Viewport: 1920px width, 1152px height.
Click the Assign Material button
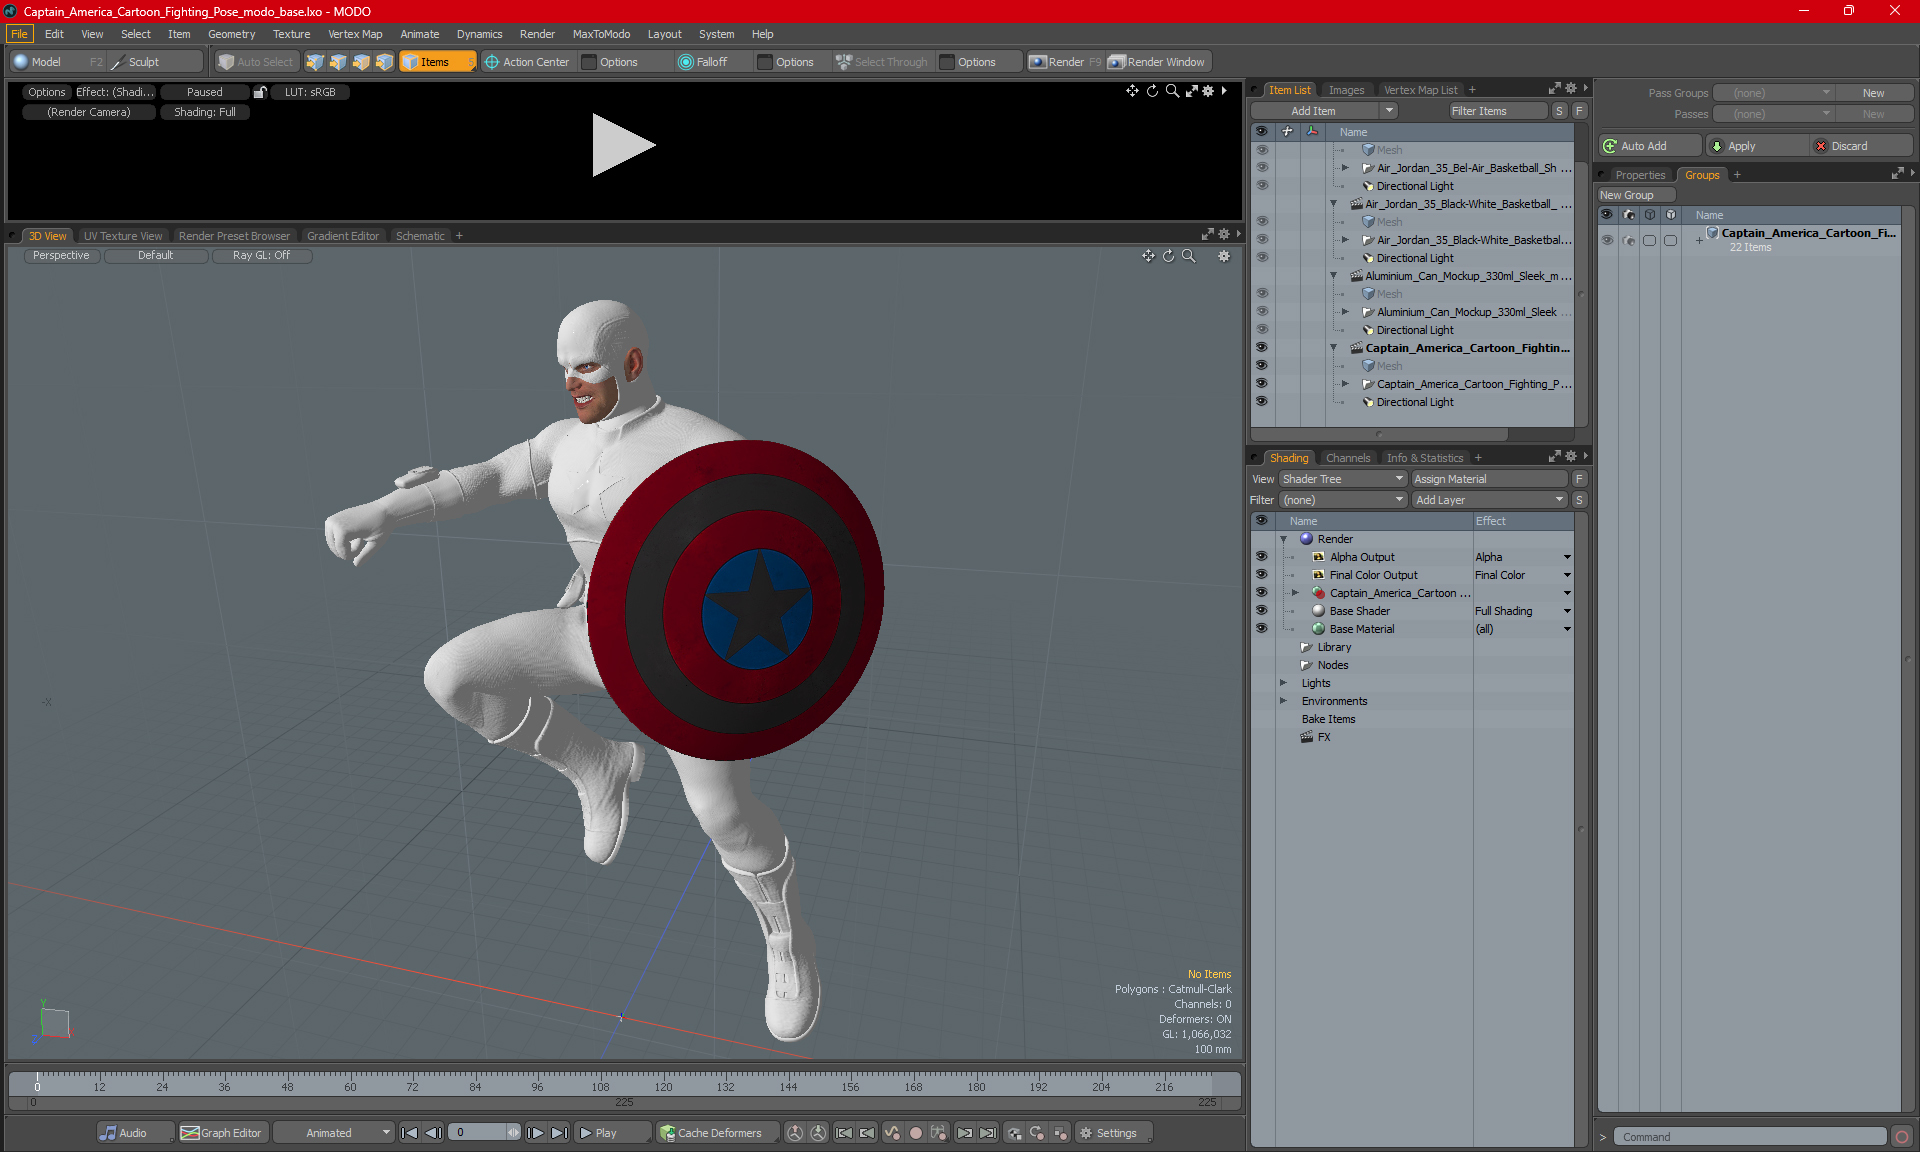[1489, 479]
